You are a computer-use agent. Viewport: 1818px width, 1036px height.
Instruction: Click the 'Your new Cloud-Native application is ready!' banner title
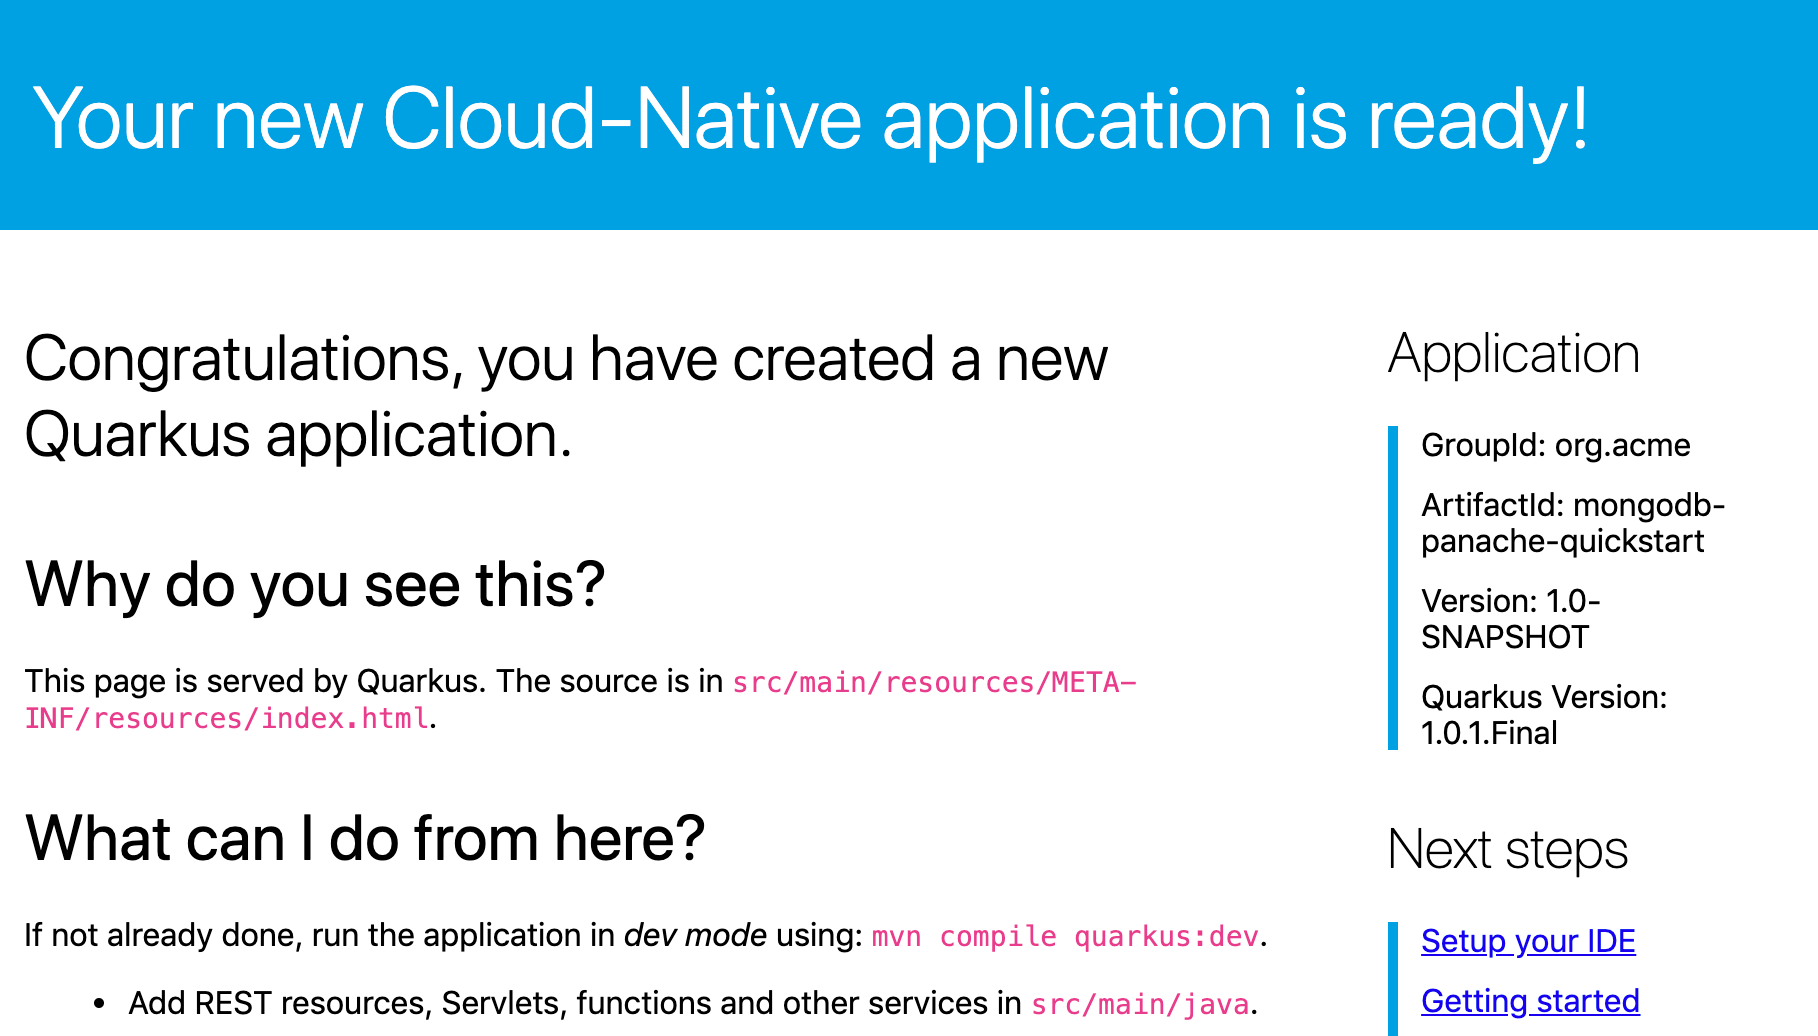pos(811,119)
